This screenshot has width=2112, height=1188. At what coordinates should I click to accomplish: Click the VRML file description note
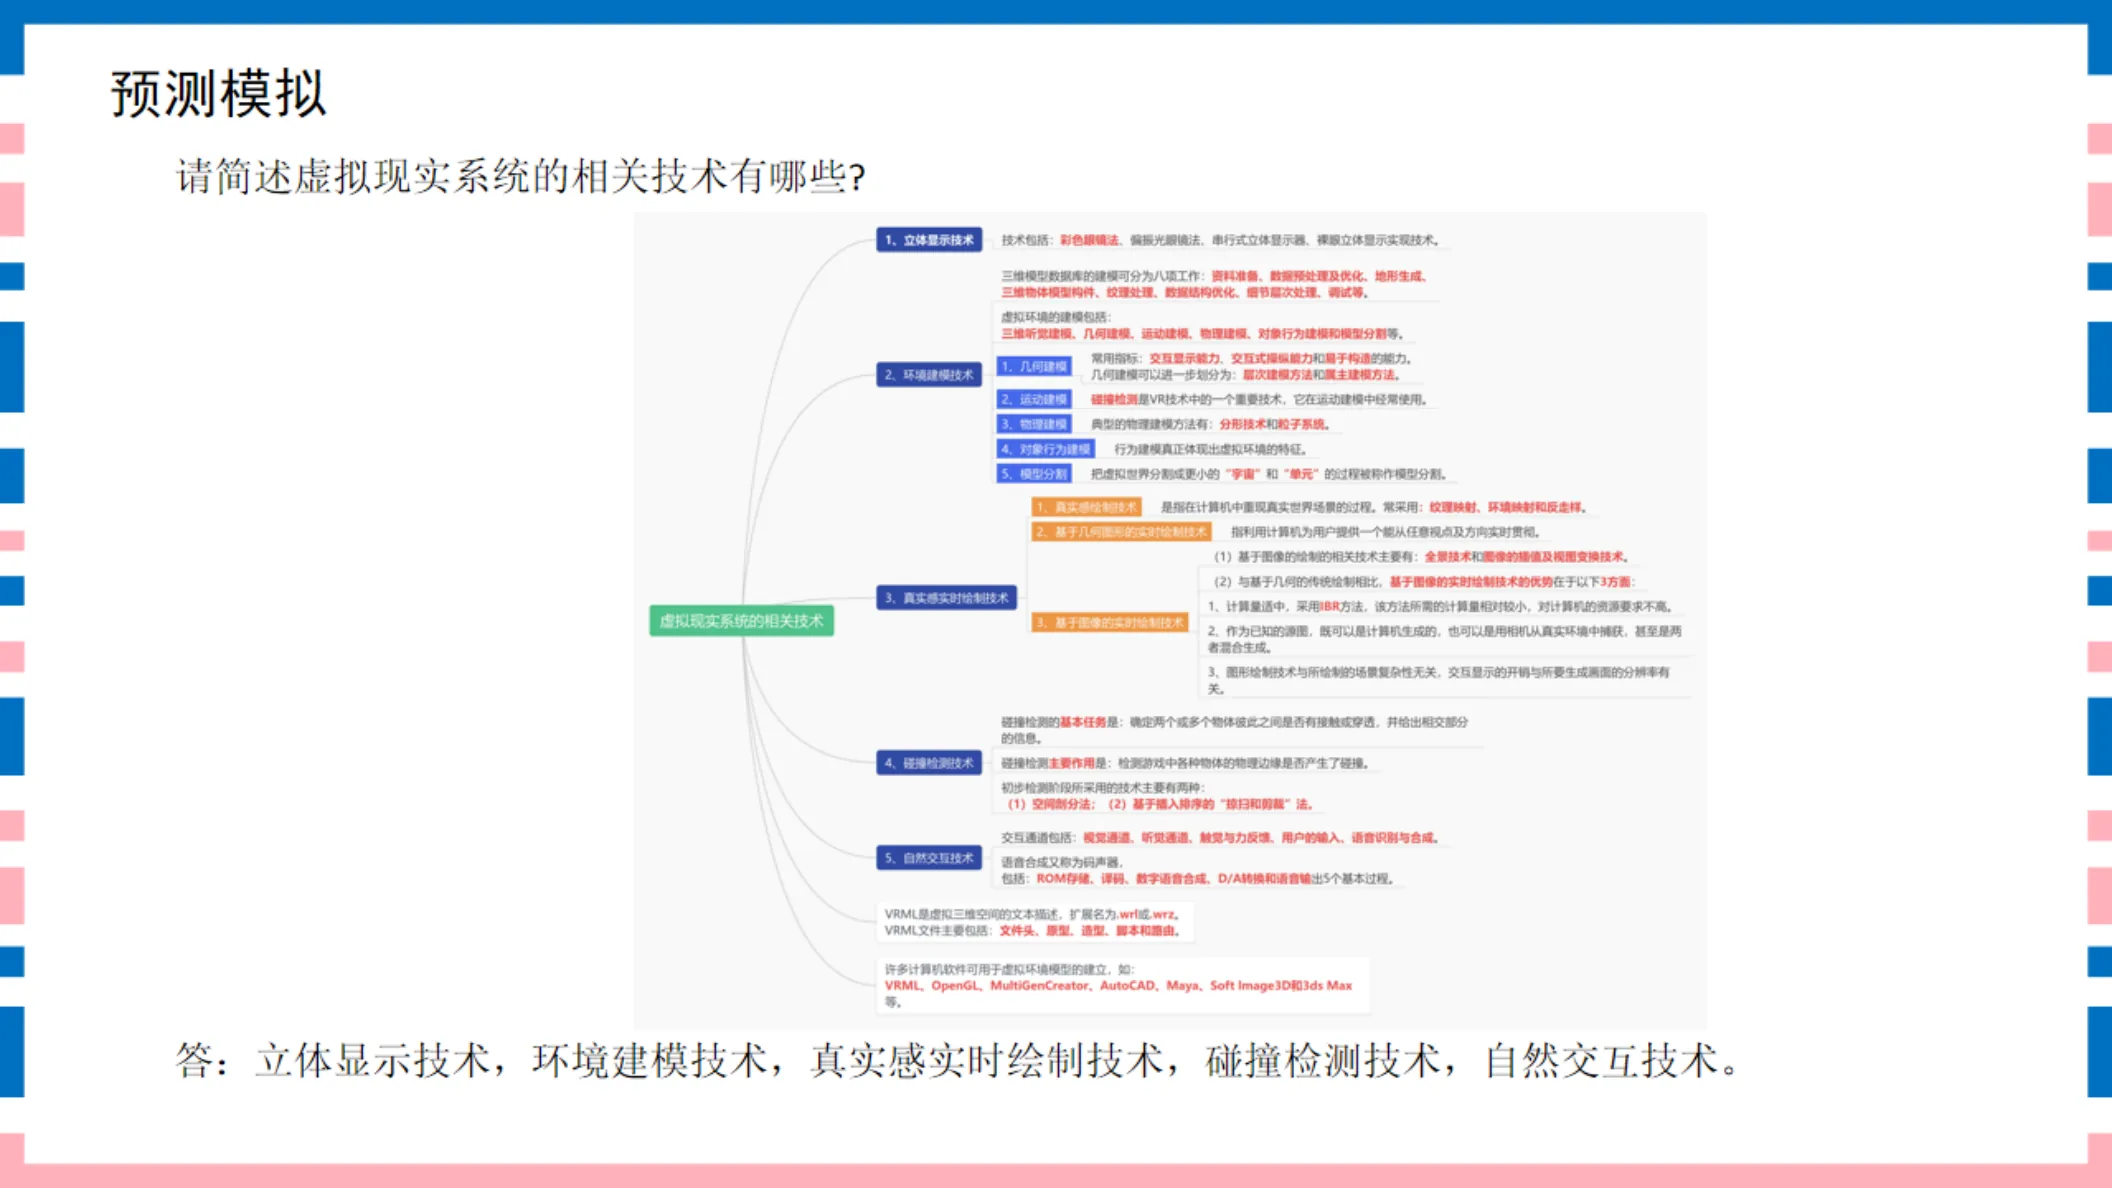(x=1036, y=922)
